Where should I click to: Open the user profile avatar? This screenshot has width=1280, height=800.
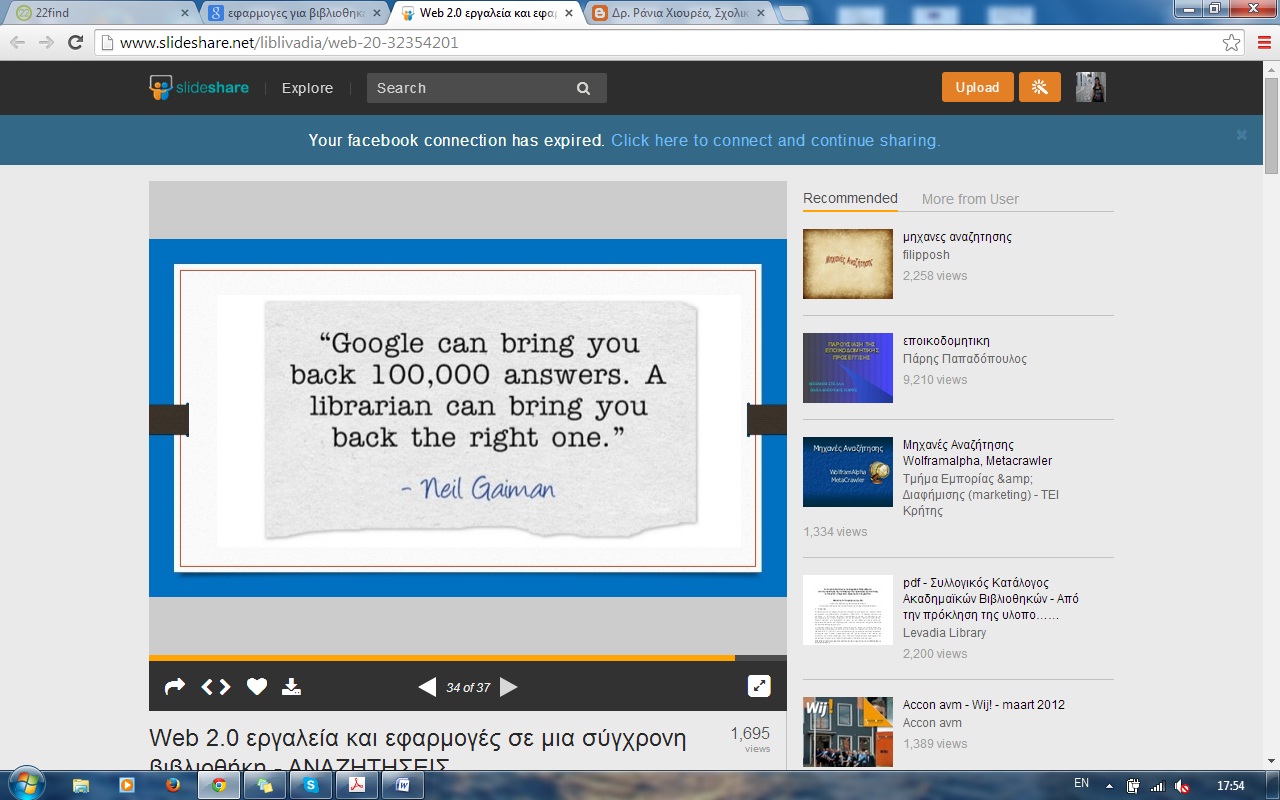[1090, 87]
